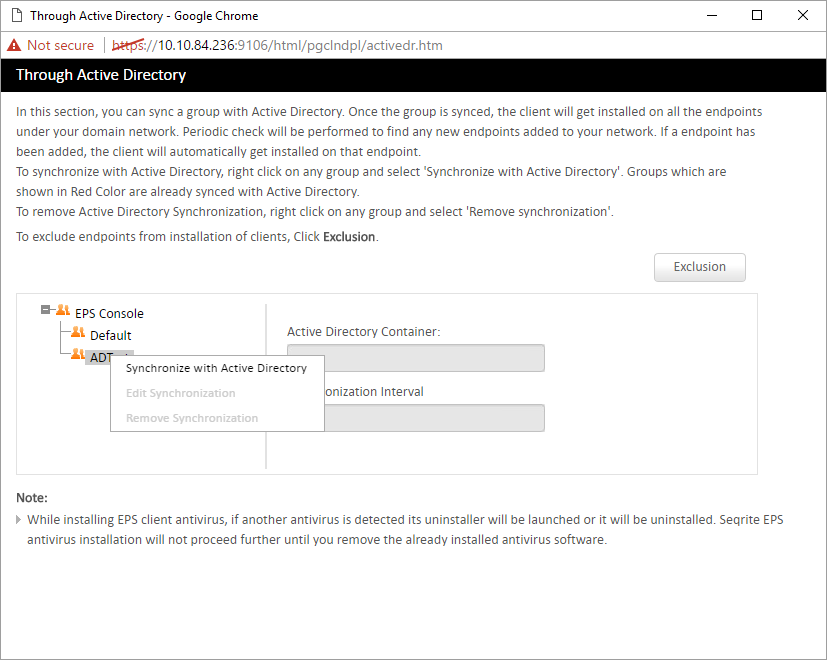Click the Not secure warning triangle icon

pyautogui.click(x=14, y=45)
